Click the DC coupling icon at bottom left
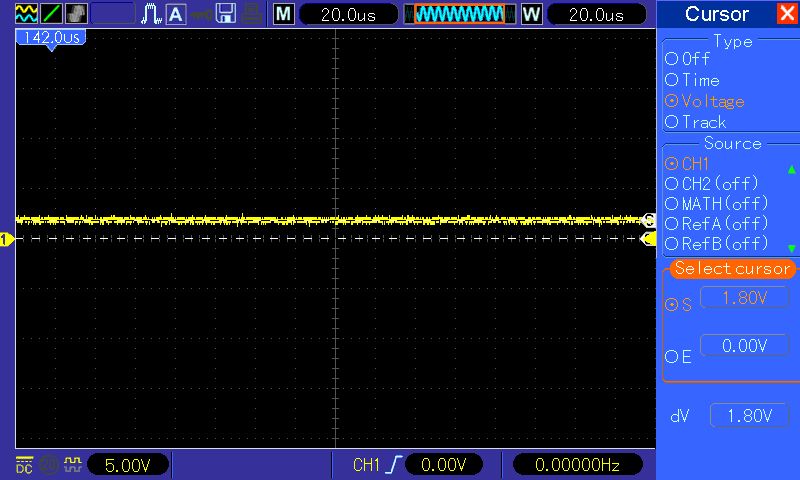 tap(24, 464)
